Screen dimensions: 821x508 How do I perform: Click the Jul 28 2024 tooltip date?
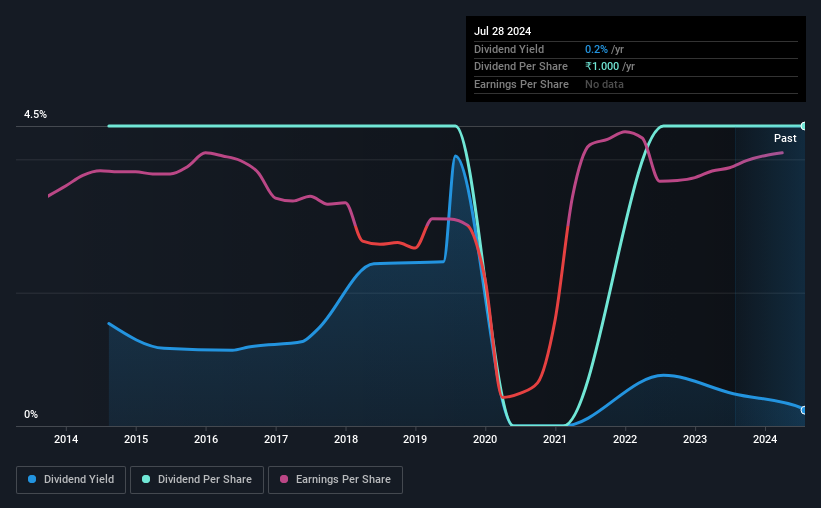tap(503, 31)
